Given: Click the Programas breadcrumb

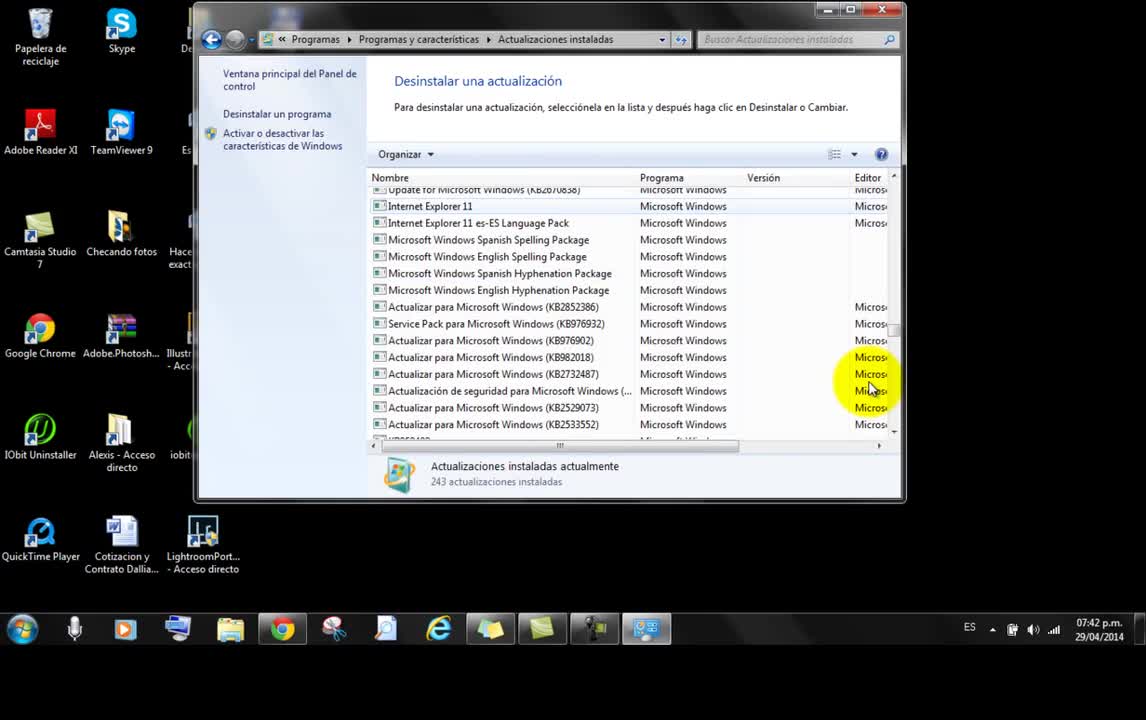Looking at the screenshot, I should (x=315, y=39).
